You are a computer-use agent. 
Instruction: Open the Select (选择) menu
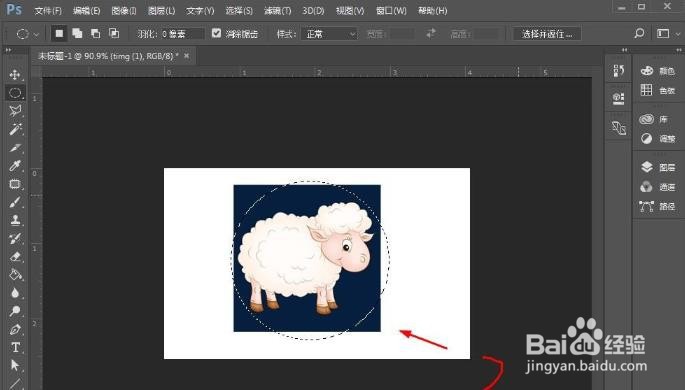point(239,10)
